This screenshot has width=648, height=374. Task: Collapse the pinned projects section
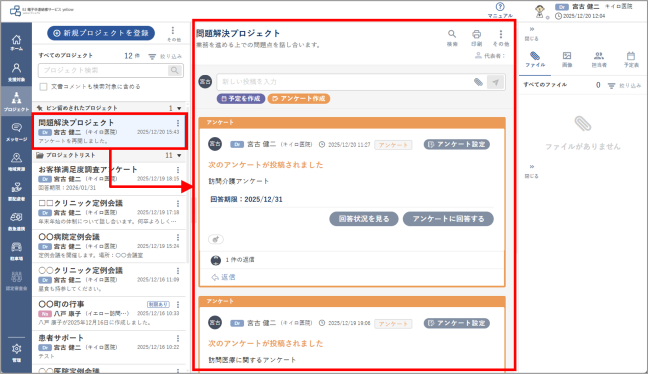tap(179, 108)
